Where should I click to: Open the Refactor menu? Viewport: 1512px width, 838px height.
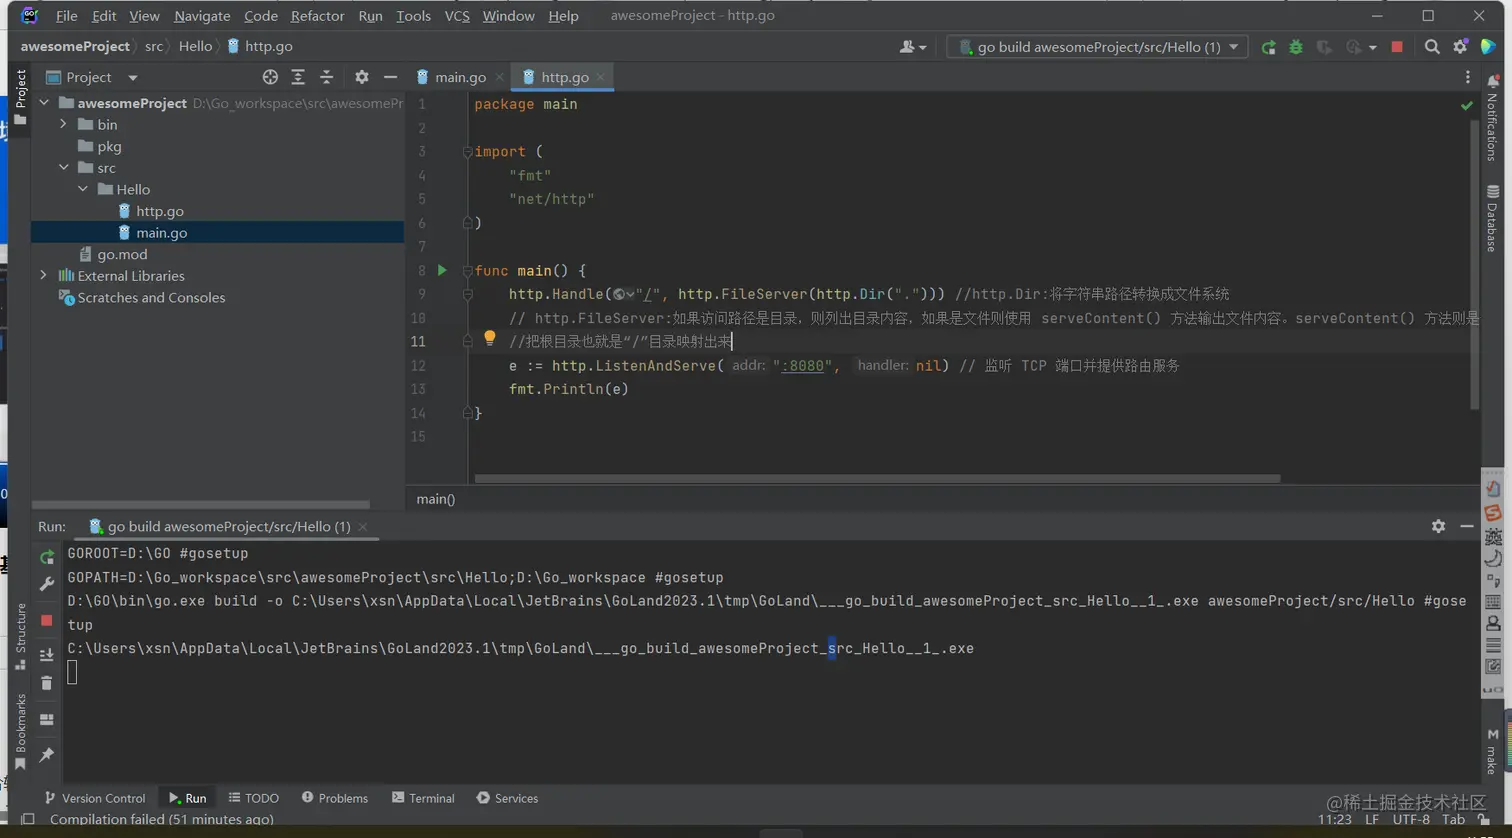(x=317, y=16)
